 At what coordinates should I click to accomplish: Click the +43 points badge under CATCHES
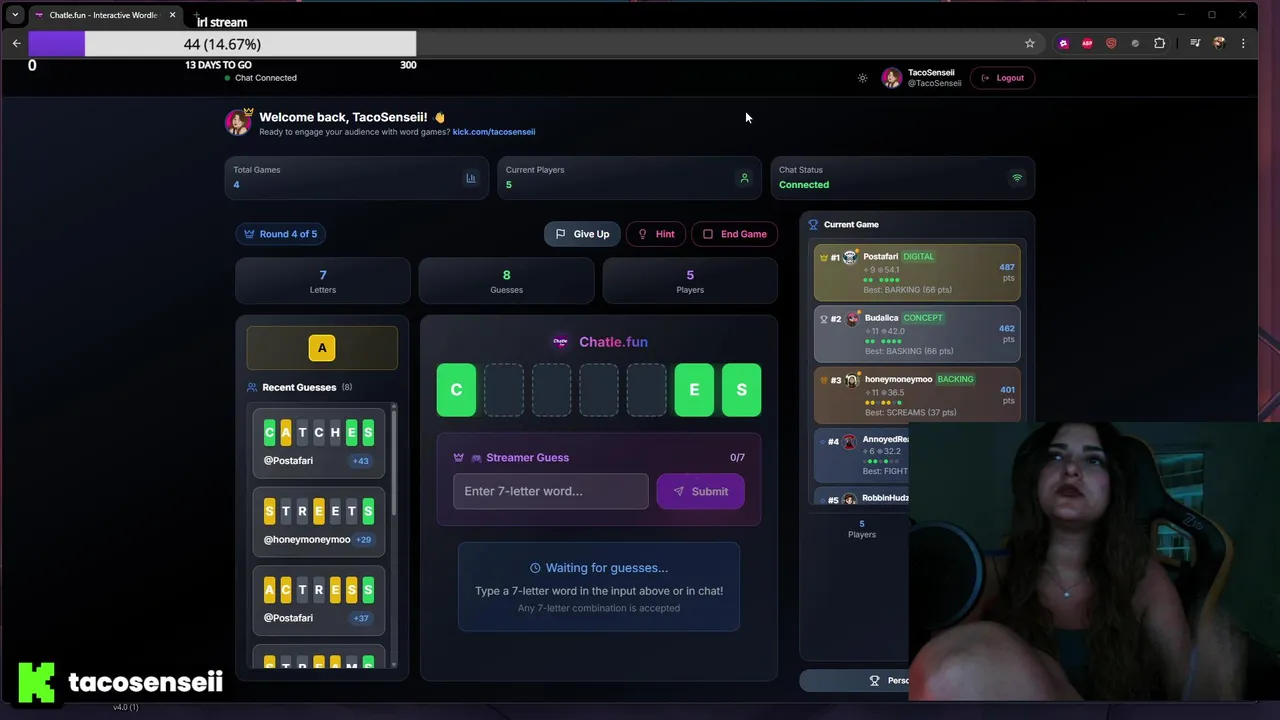click(x=360, y=461)
